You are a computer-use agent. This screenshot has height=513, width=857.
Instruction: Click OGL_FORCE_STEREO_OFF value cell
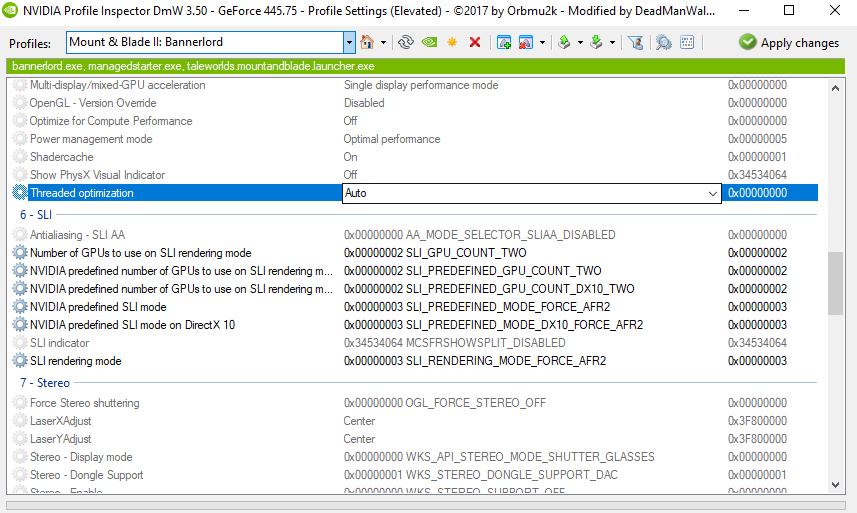(x=445, y=403)
